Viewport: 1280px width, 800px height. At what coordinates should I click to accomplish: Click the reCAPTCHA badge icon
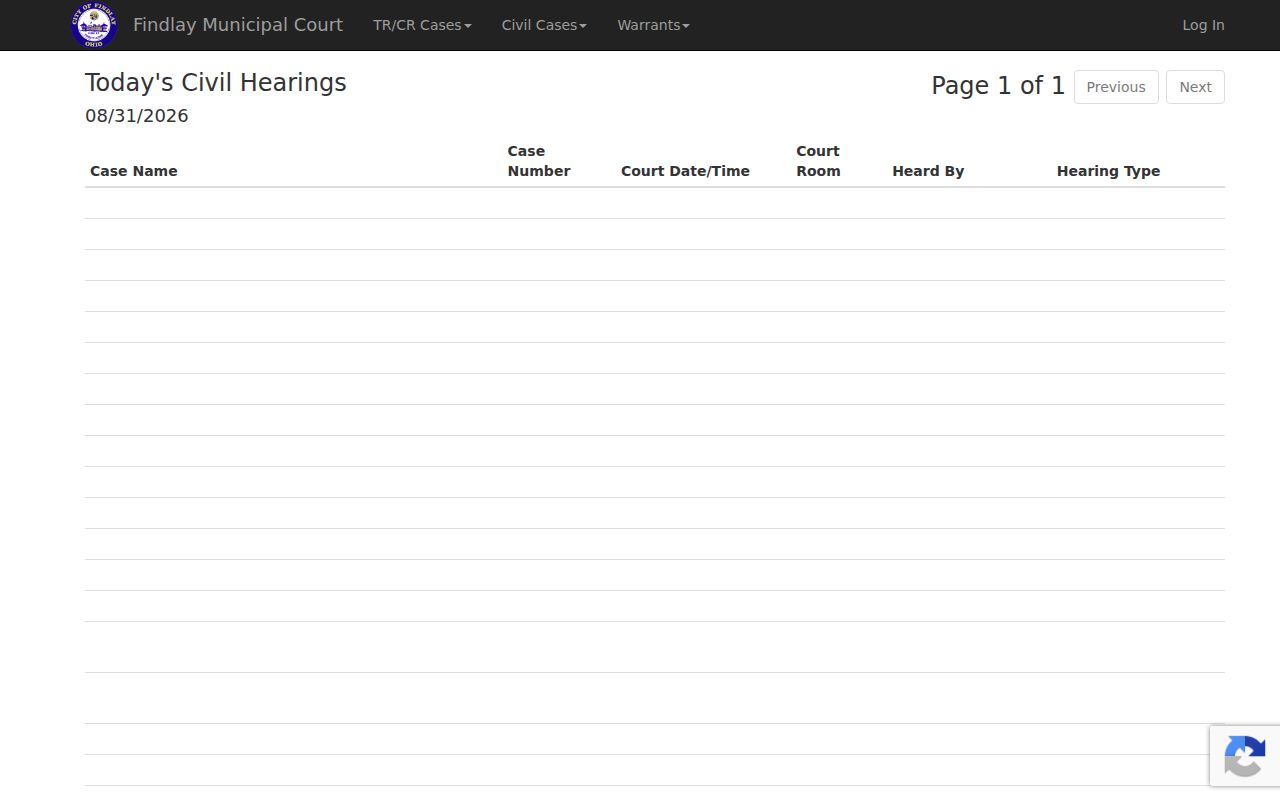point(1245,757)
